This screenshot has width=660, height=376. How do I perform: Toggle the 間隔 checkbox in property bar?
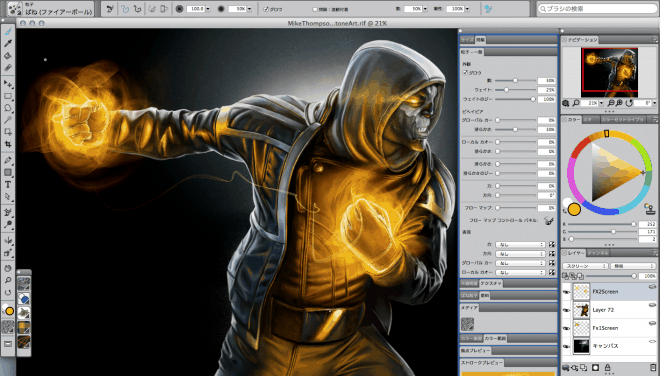pyautogui.click(x=314, y=9)
